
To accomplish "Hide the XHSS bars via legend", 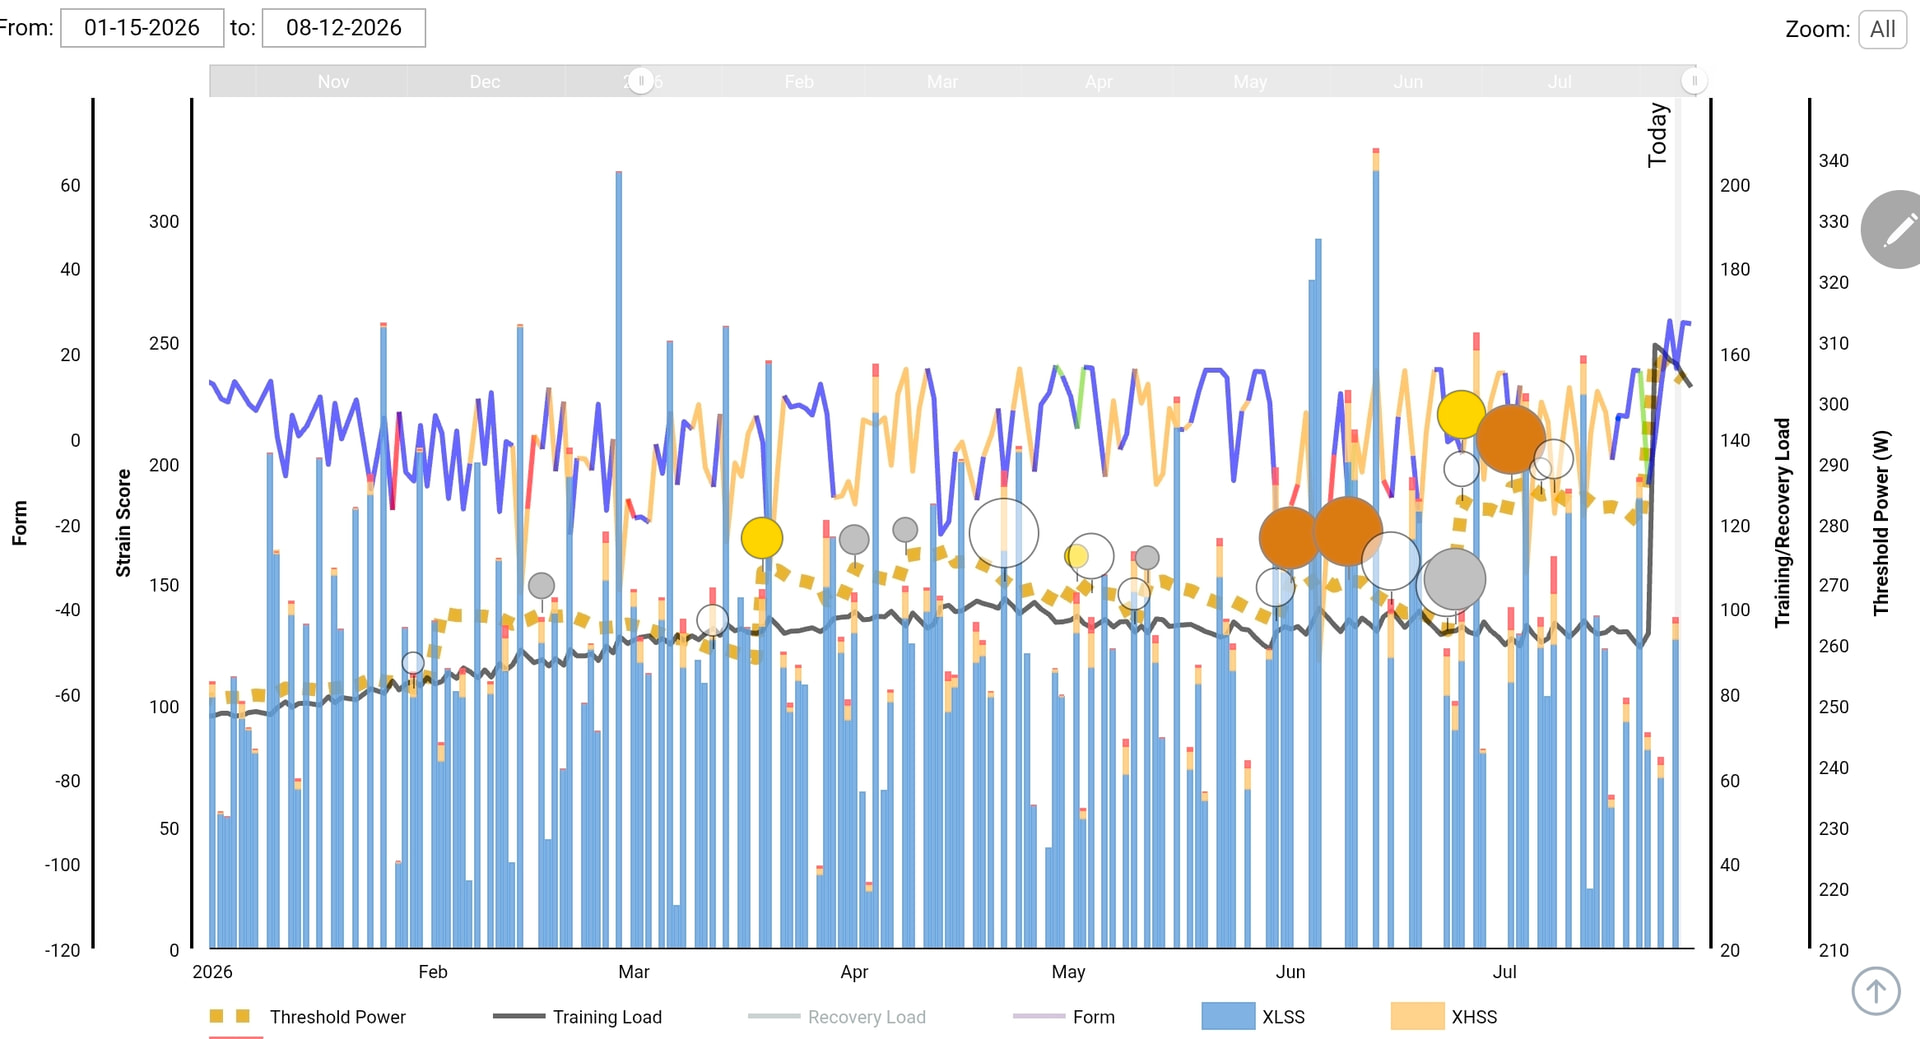I will point(1444,1017).
